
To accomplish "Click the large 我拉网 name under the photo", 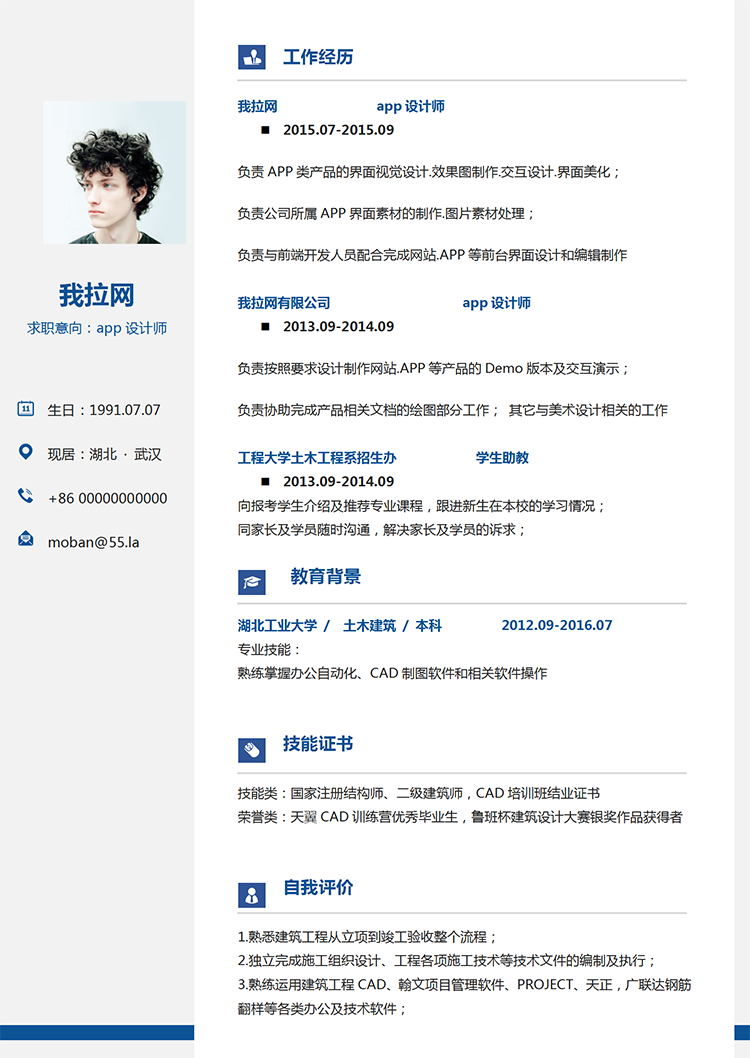I will (x=96, y=295).
